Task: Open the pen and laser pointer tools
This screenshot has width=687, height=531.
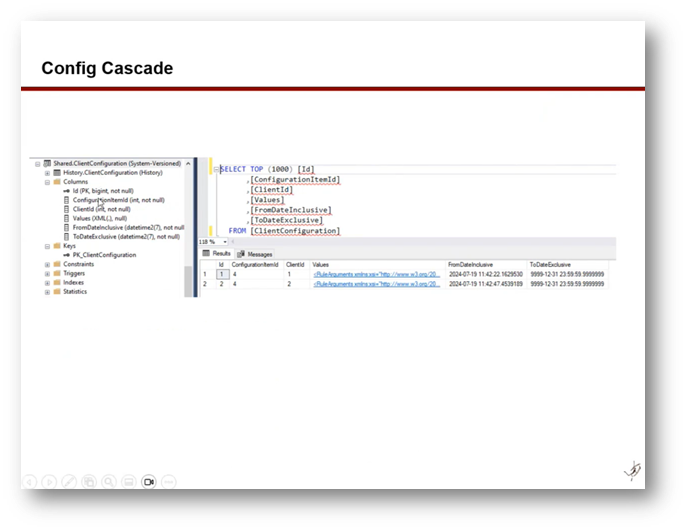Action: point(69,482)
